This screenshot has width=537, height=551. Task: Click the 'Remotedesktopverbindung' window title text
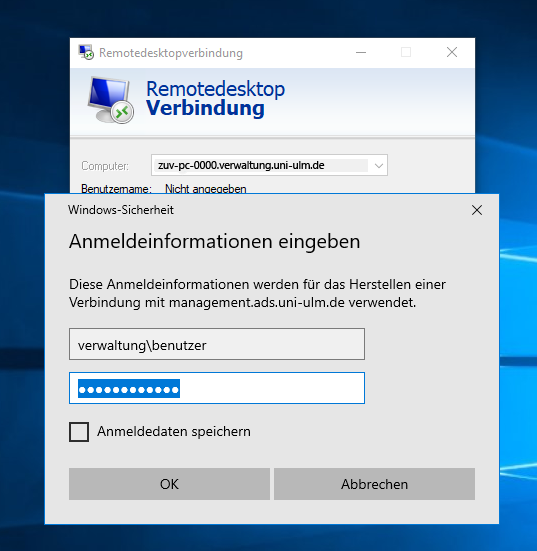[x=171, y=53]
